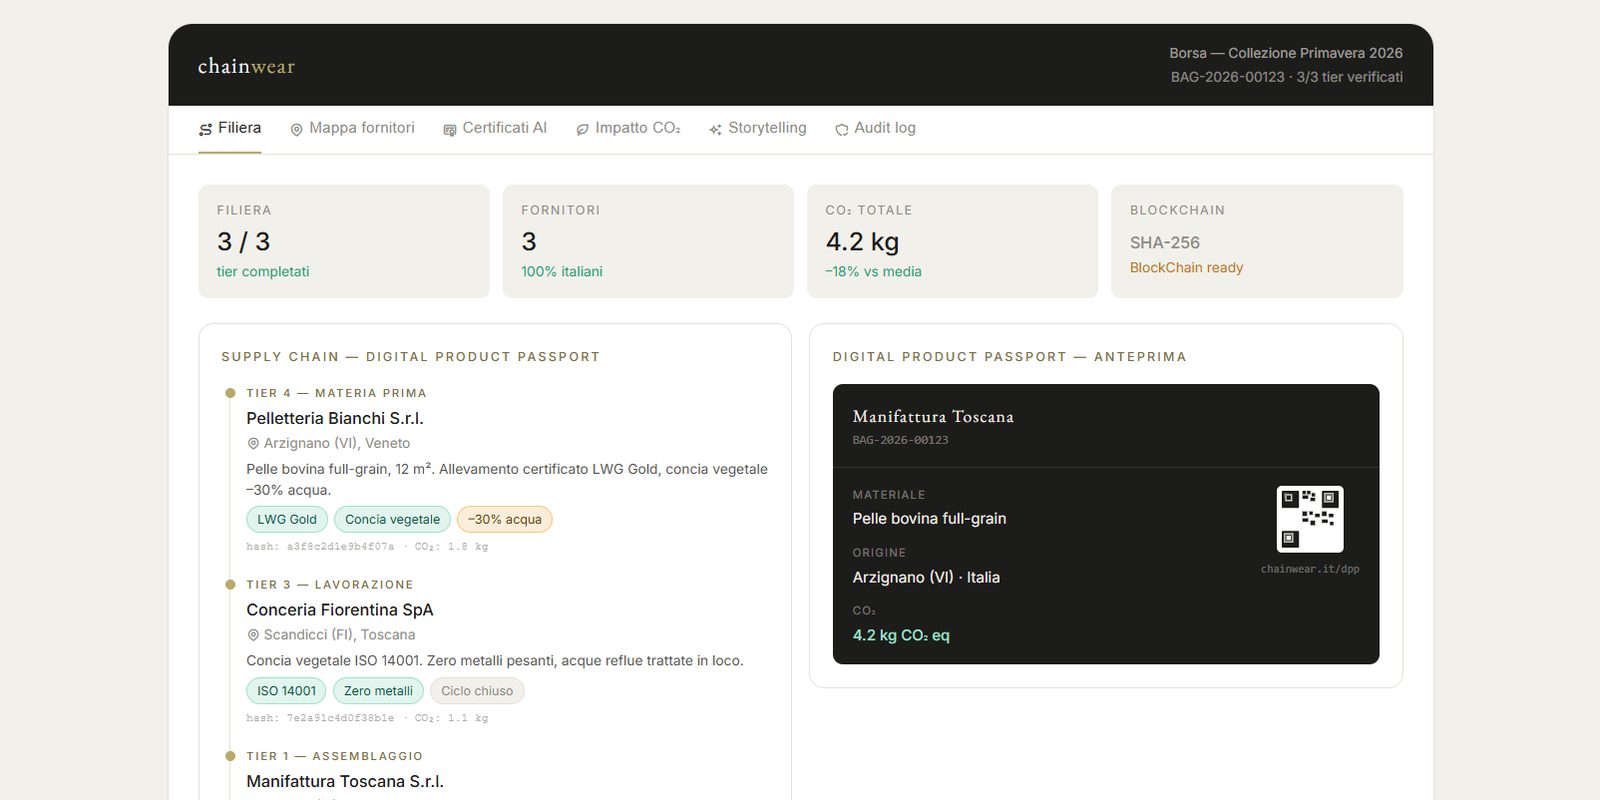This screenshot has height=800, width=1600.
Task: Click the Zero metalli tag
Action: (x=378, y=691)
